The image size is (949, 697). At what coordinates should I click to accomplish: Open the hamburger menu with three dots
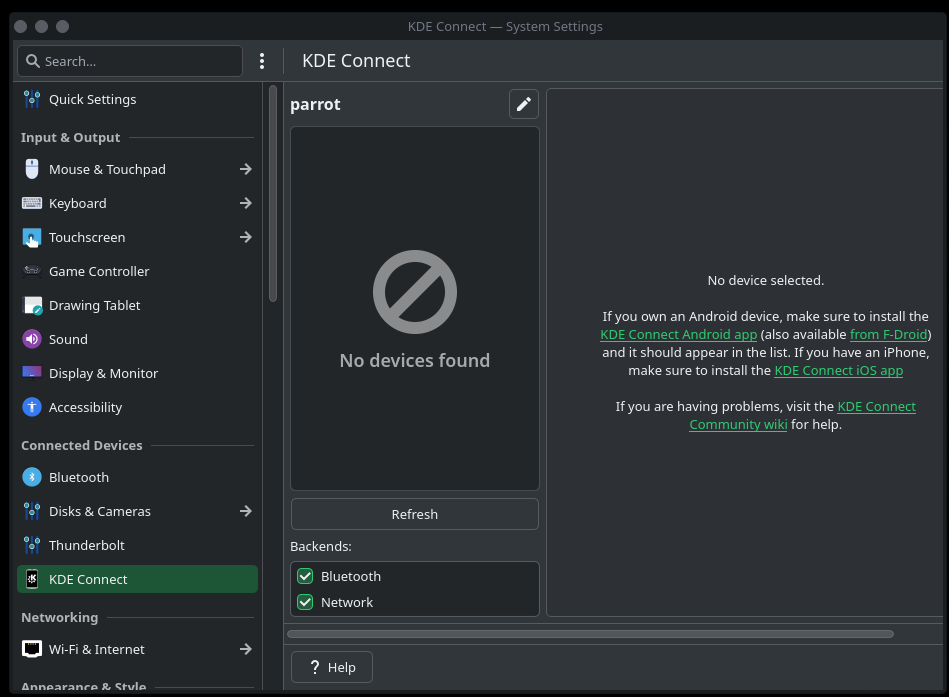[x=262, y=61]
